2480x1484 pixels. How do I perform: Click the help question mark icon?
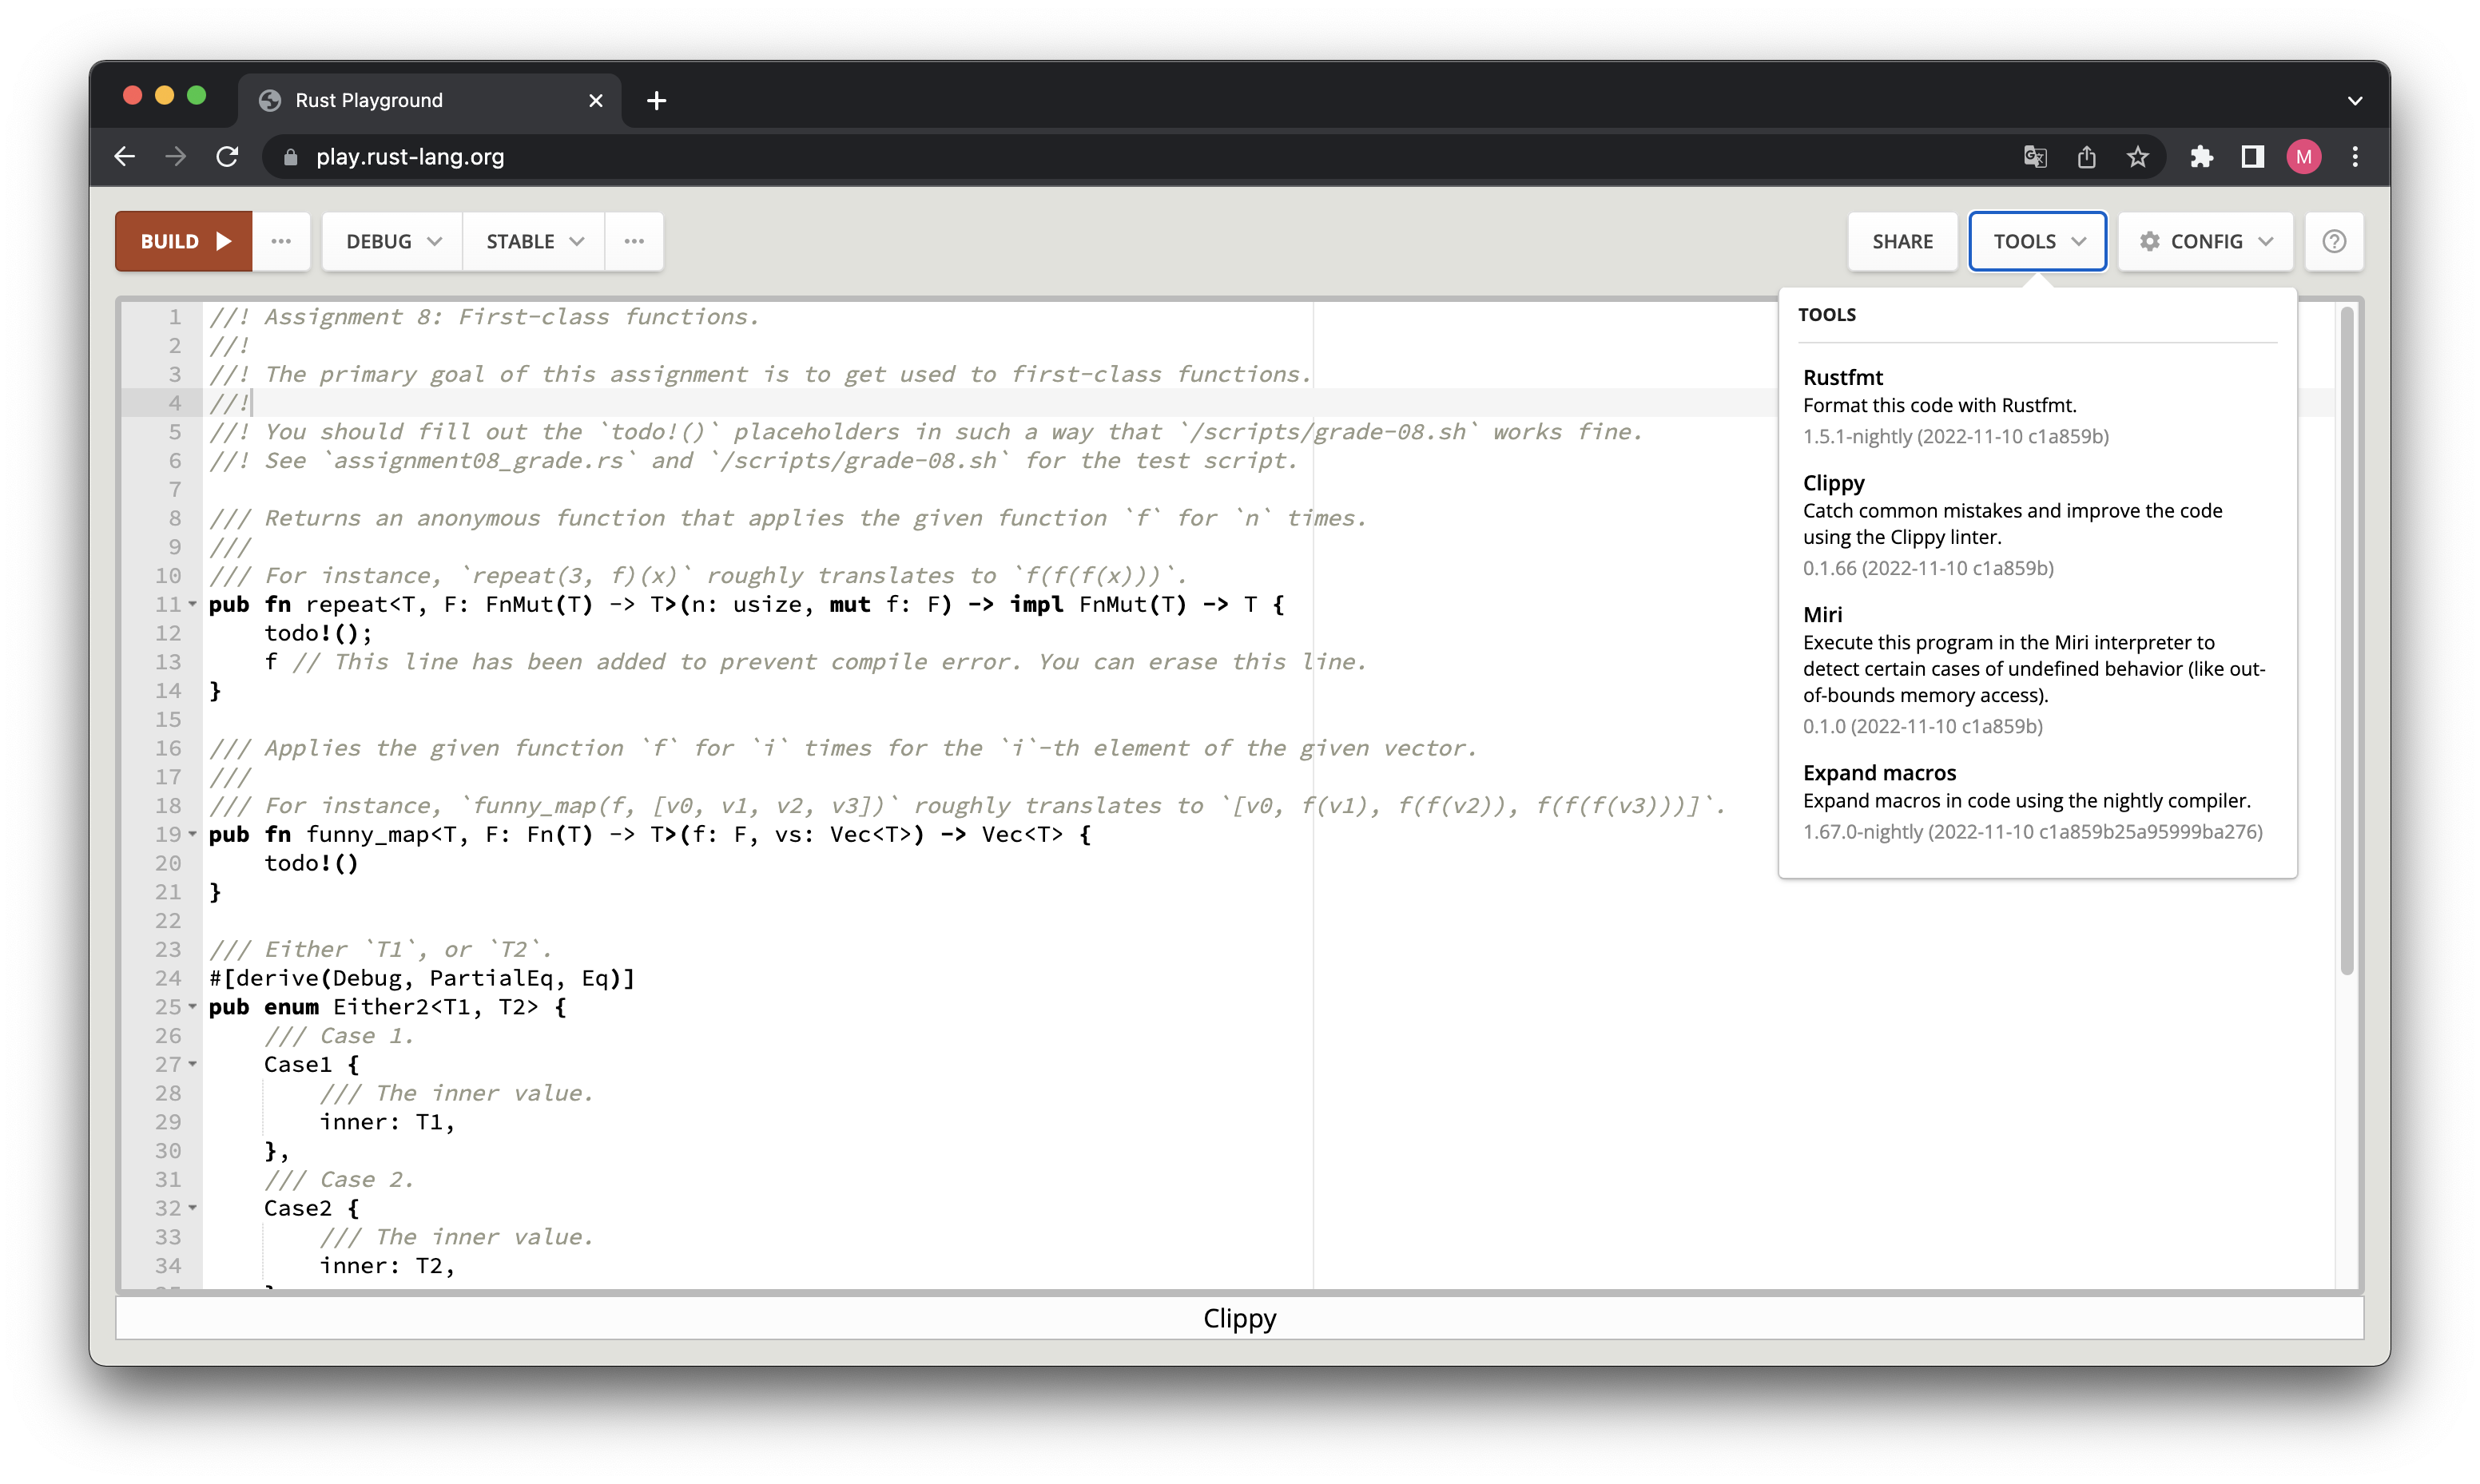2334,240
